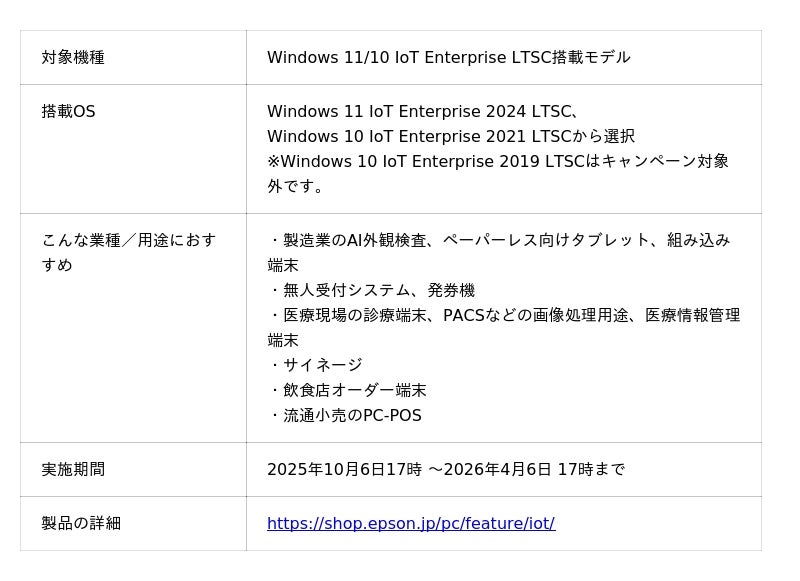Click the 実施期間 row label
This screenshot has height=581, width=800.
pos(73,469)
